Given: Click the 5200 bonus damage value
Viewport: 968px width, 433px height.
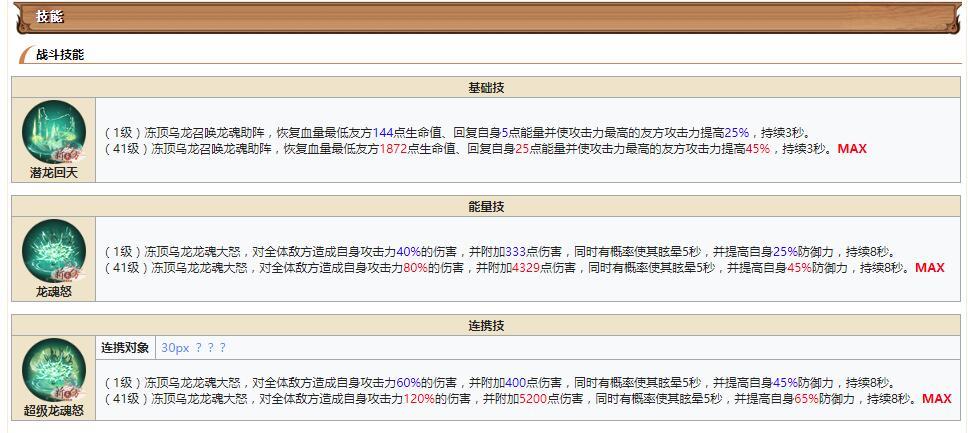Looking at the screenshot, I should coord(533,399).
